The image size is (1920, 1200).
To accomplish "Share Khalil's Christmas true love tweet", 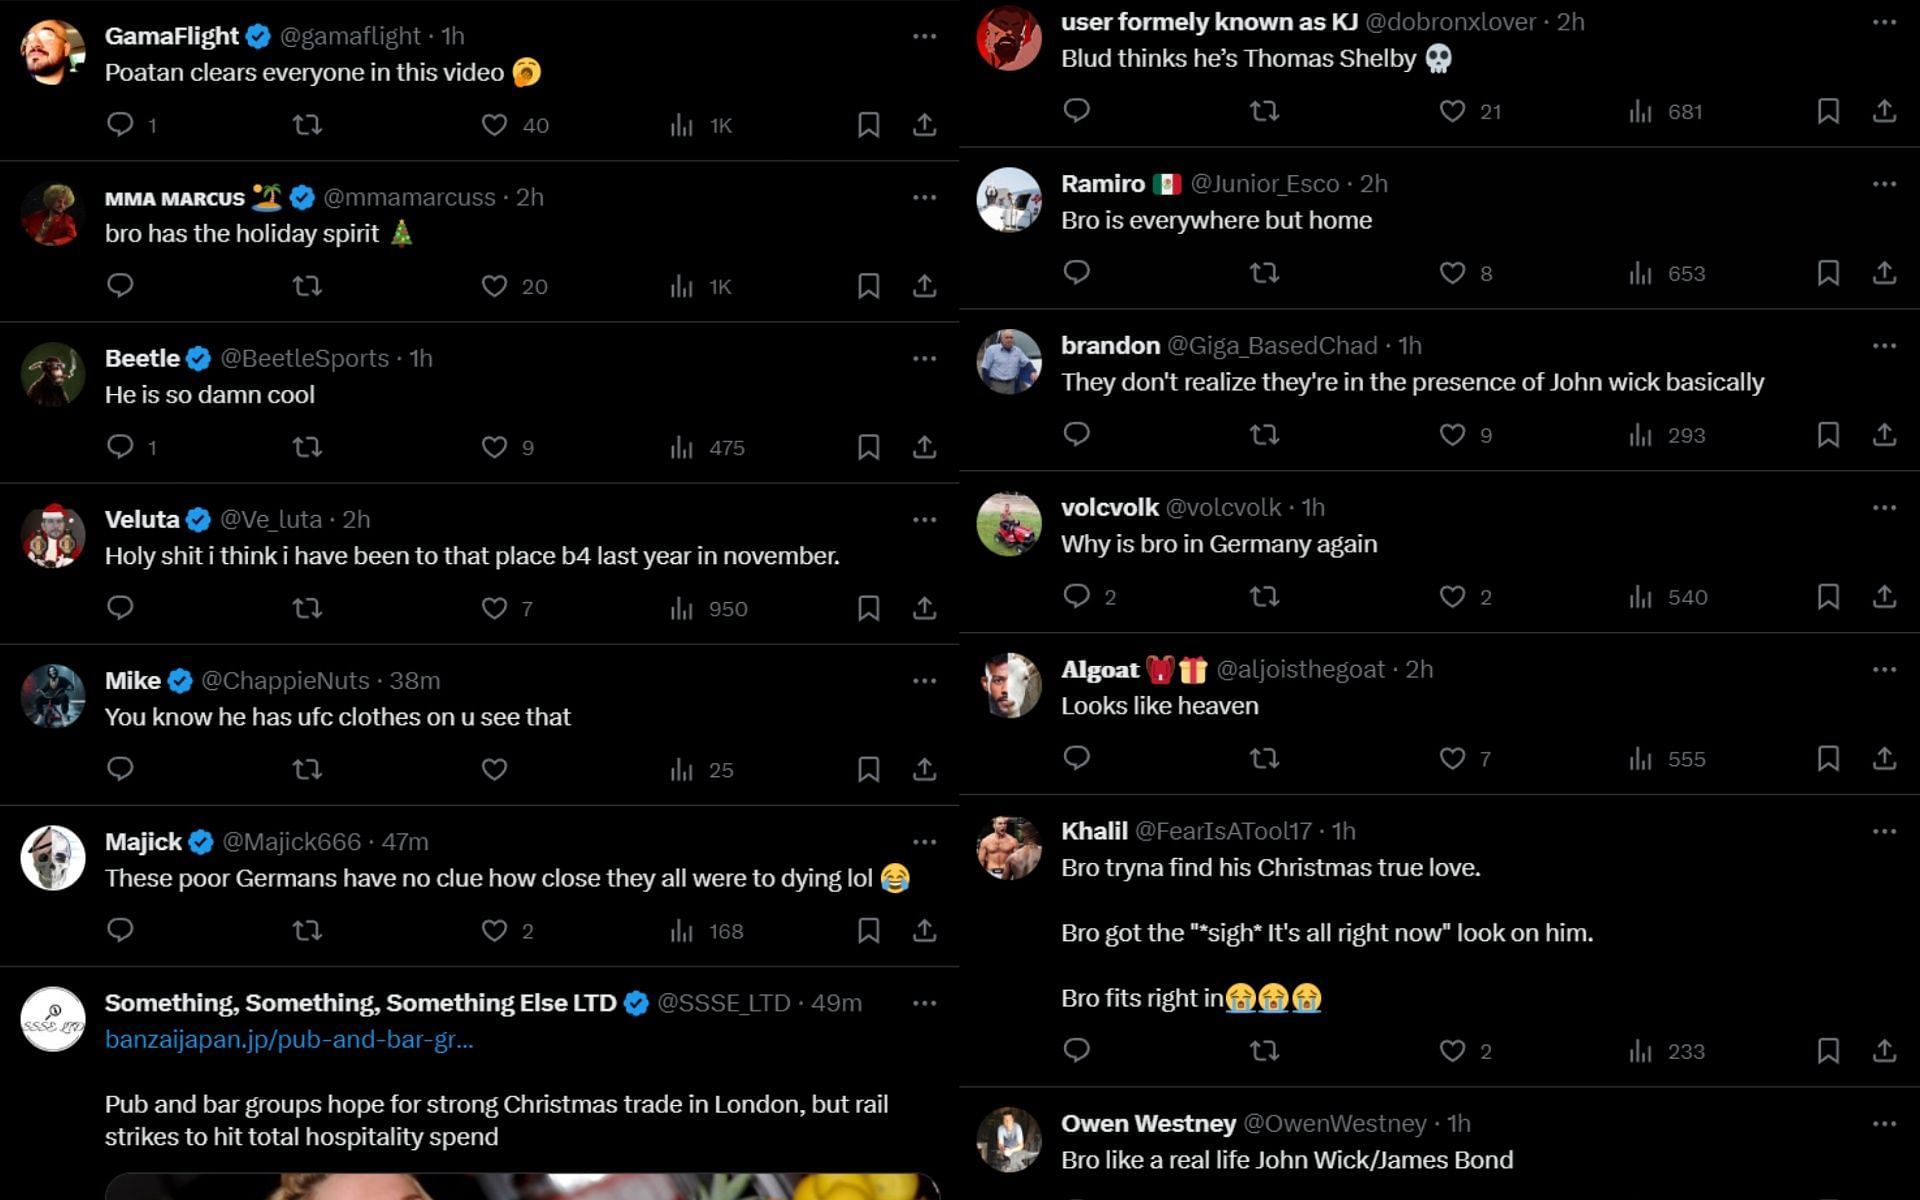I will pyautogui.click(x=1884, y=1051).
